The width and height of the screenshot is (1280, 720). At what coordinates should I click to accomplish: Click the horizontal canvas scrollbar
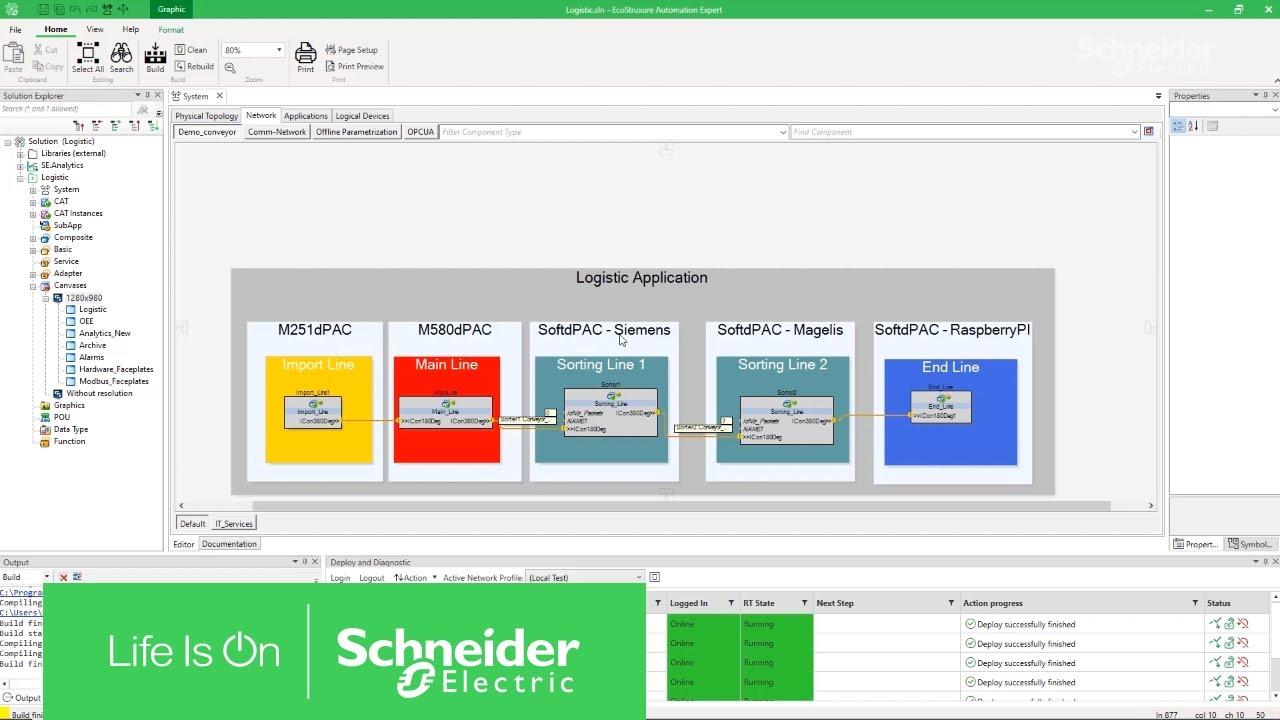tap(680, 506)
